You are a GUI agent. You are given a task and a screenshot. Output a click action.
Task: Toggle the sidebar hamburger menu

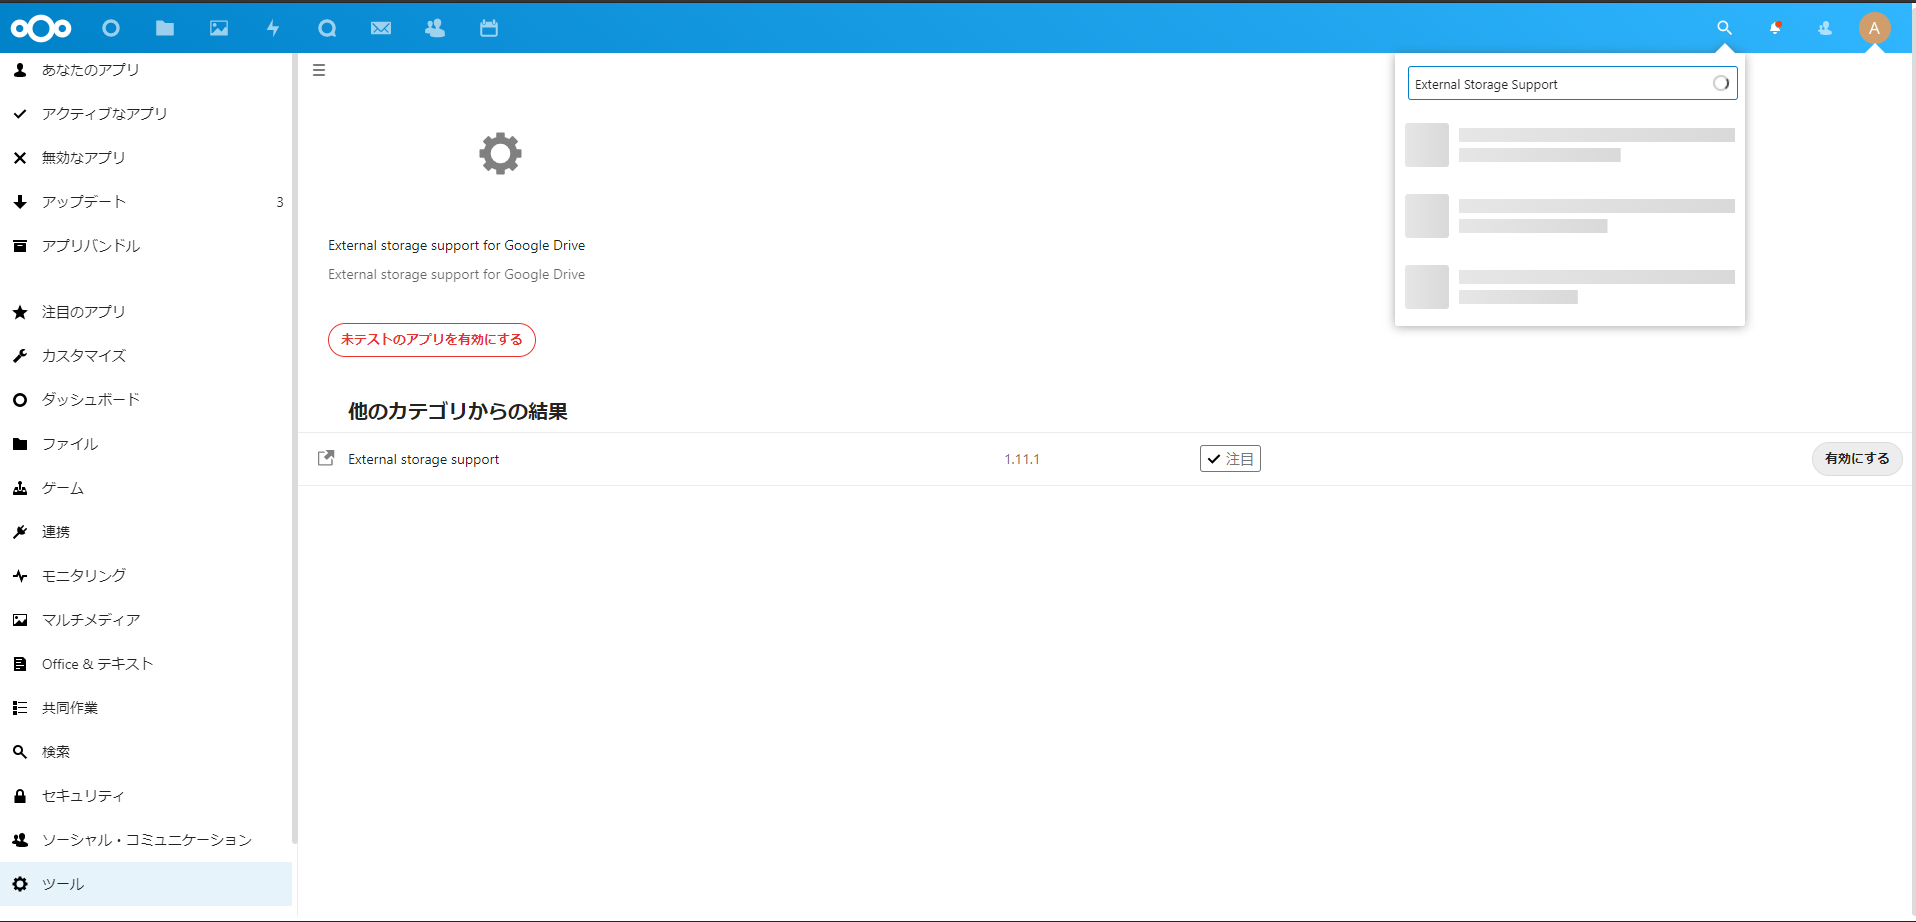pos(319,70)
